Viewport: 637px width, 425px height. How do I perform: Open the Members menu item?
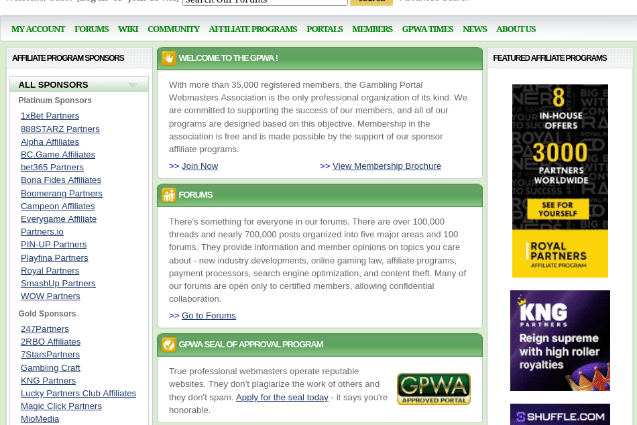point(372,29)
